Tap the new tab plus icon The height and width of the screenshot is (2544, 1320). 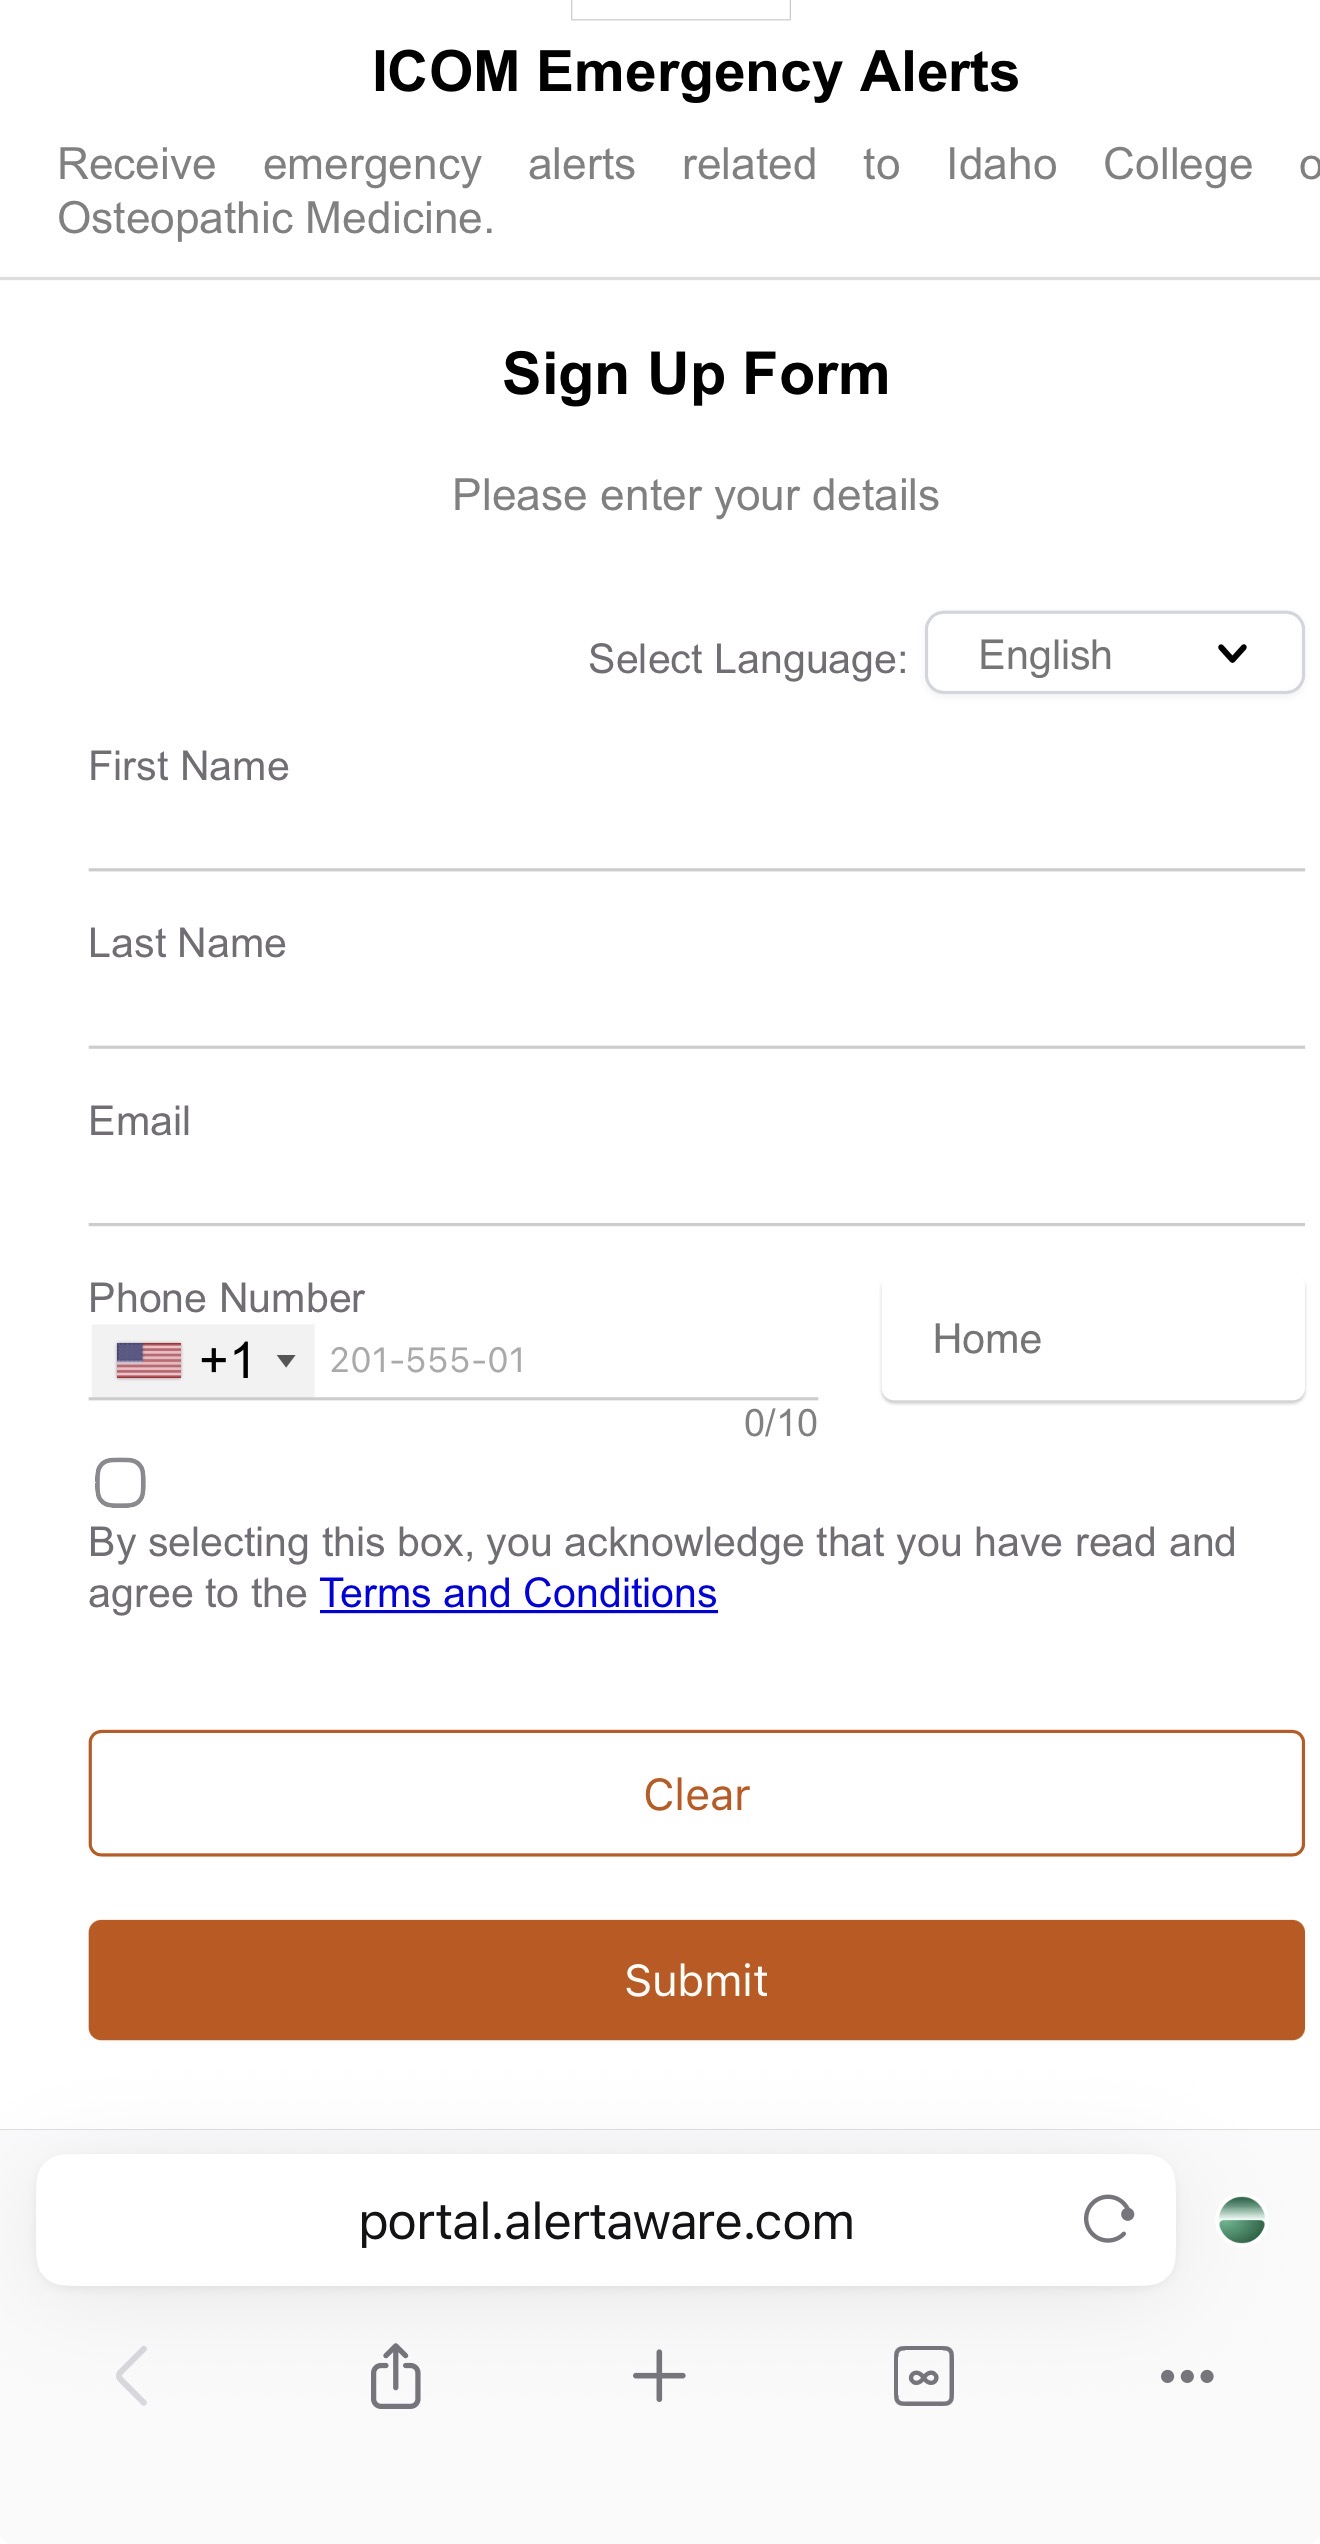tap(659, 2375)
